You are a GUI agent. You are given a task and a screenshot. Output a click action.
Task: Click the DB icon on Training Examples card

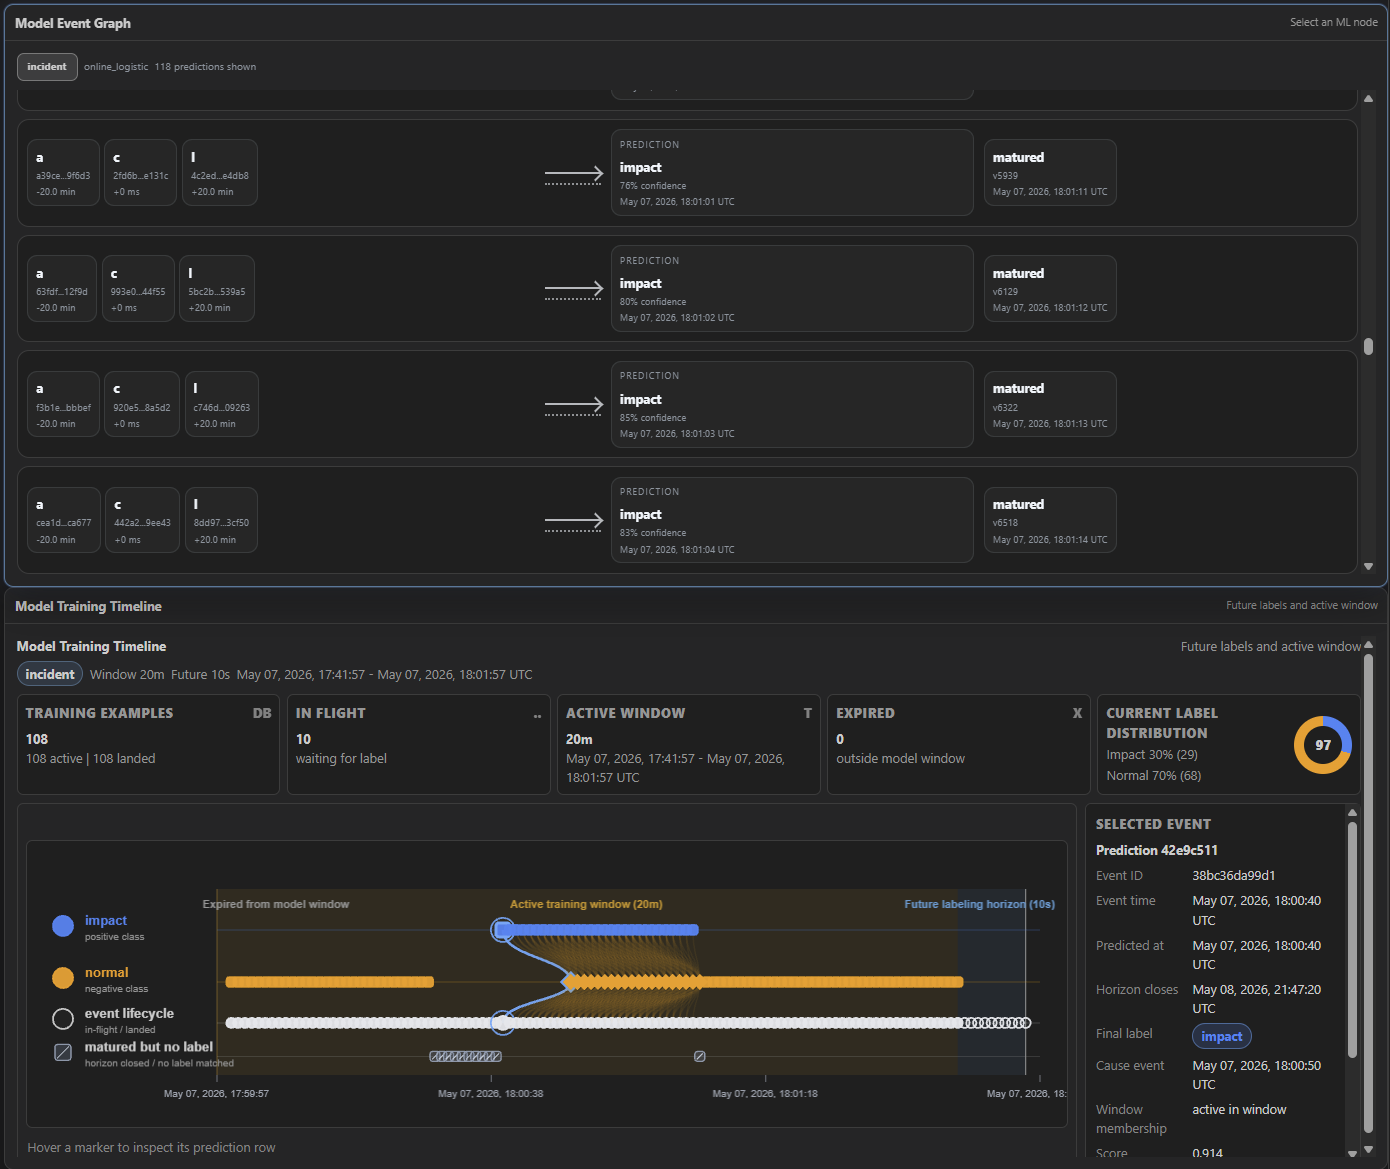(x=262, y=713)
